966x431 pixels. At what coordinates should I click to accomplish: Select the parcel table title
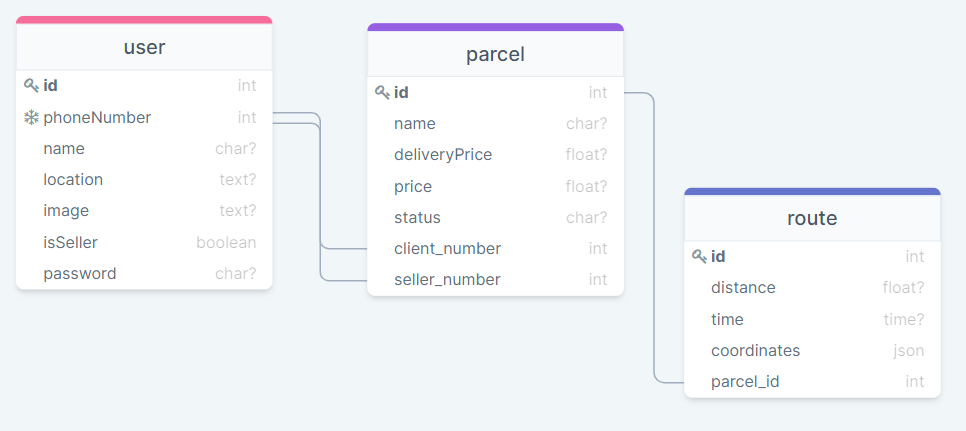pyautogui.click(x=495, y=54)
